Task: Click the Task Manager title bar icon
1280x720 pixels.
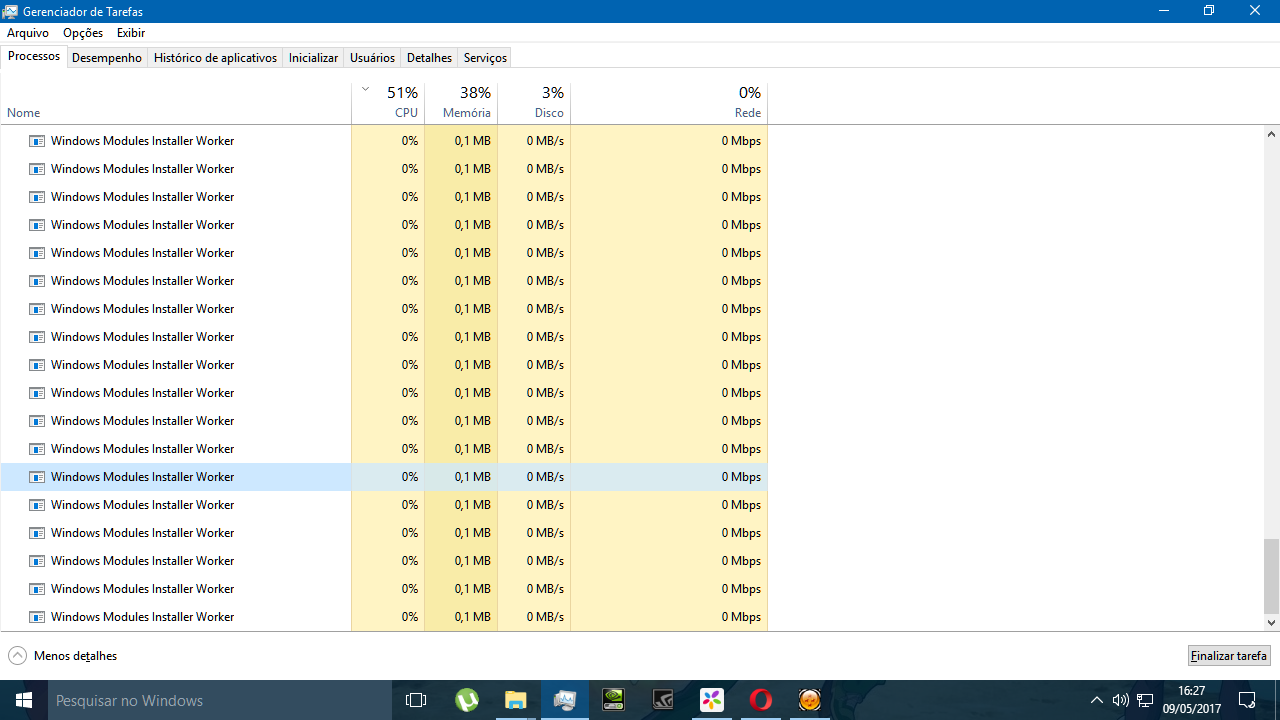Action: click(x=11, y=11)
